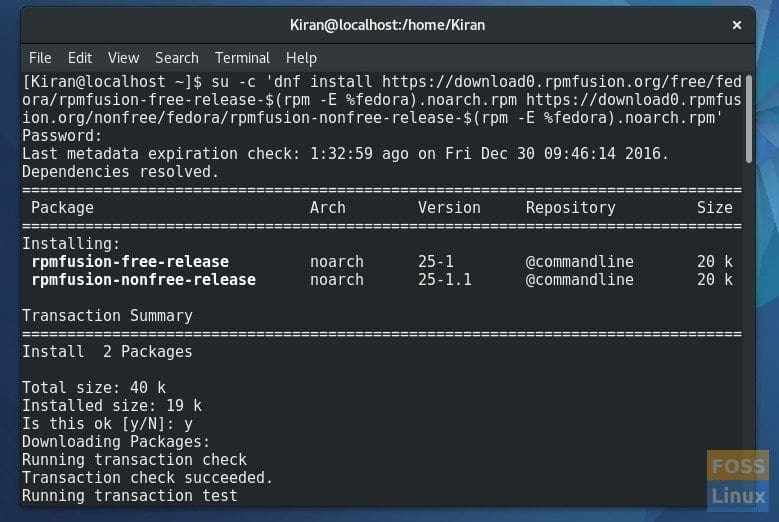Click @commandline in the rpmfusion-free-release row

pyautogui.click(x=580, y=262)
